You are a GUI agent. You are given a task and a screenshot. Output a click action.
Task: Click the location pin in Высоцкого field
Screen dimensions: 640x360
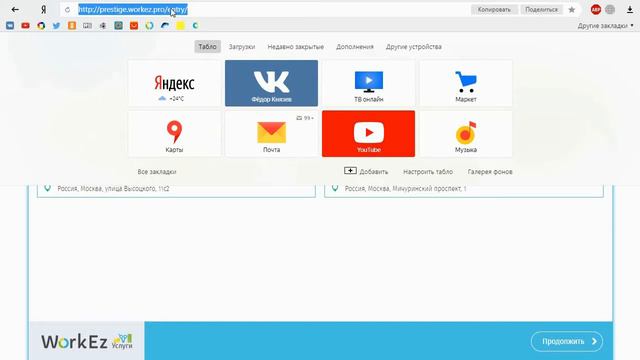pos(47,188)
